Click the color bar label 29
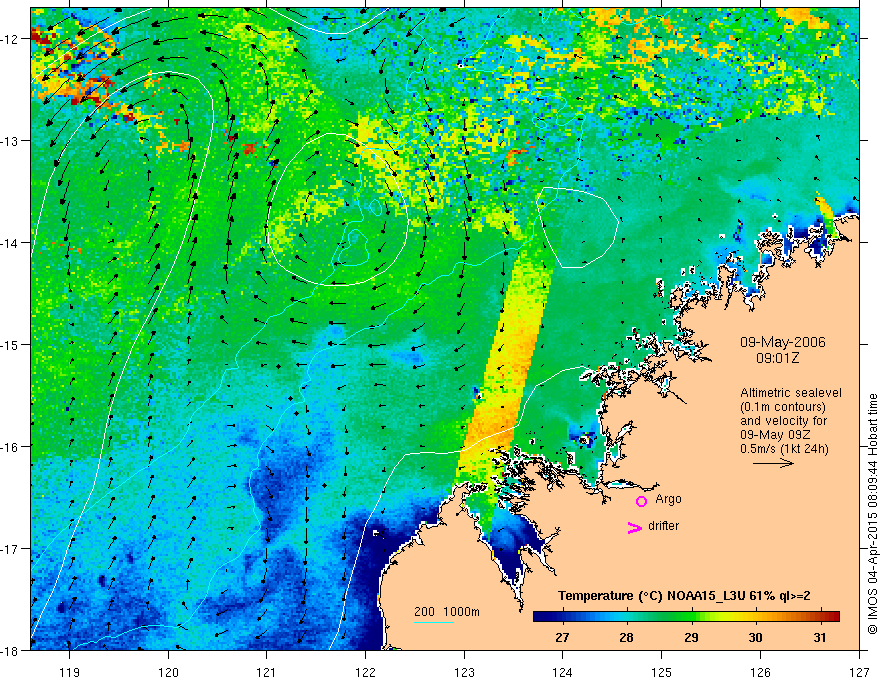The height and width of the screenshot is (680, 880). click(691, 637)
